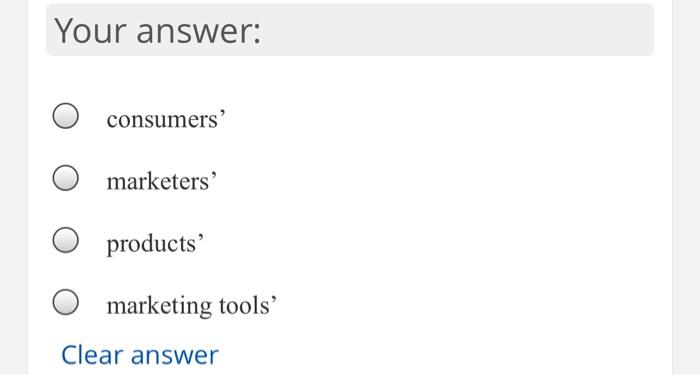Select the marketing tools' radio button

tap(66, 302)
